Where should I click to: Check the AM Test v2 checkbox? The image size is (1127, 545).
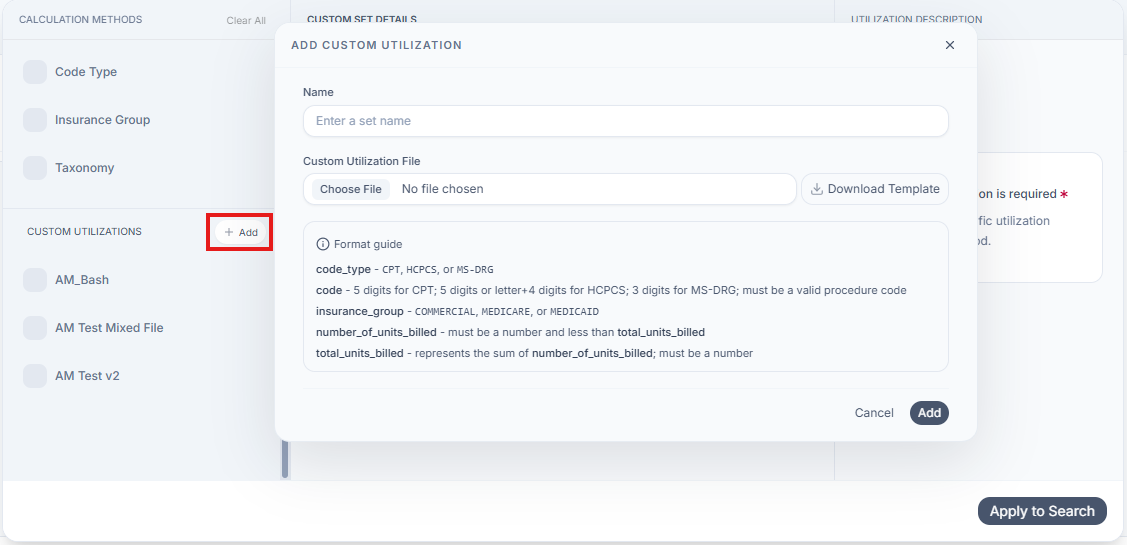point(34,375)
